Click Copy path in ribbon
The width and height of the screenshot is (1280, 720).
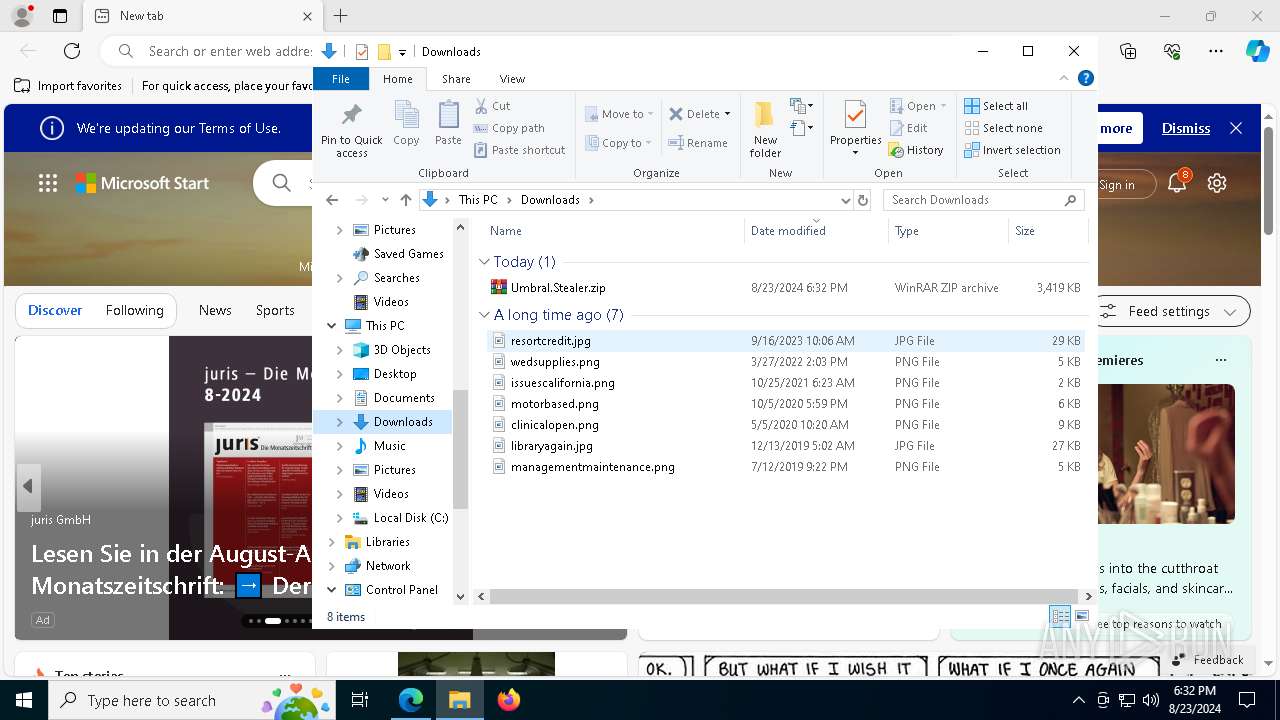pos(509,128)
